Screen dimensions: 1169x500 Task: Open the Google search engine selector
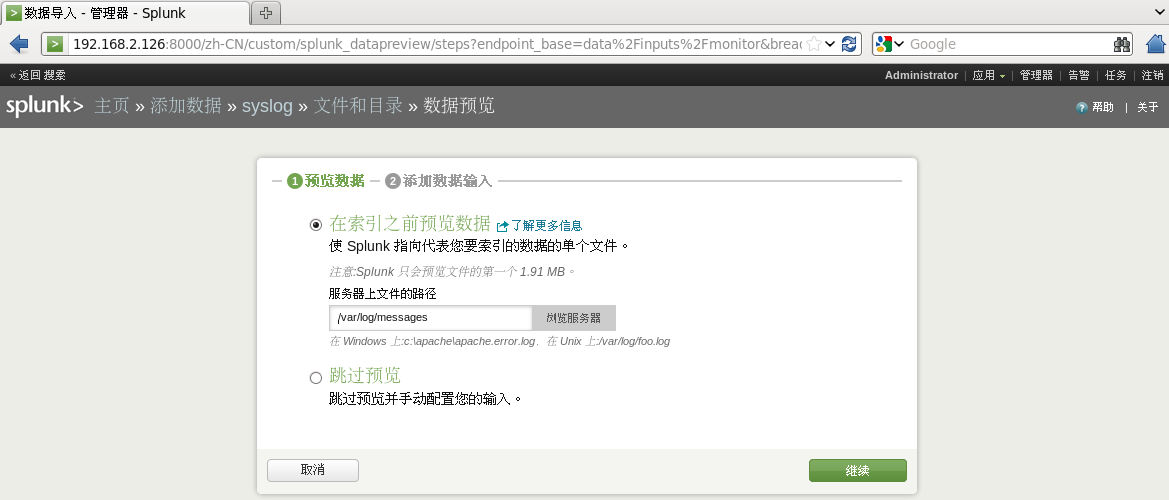click(889, 44)
